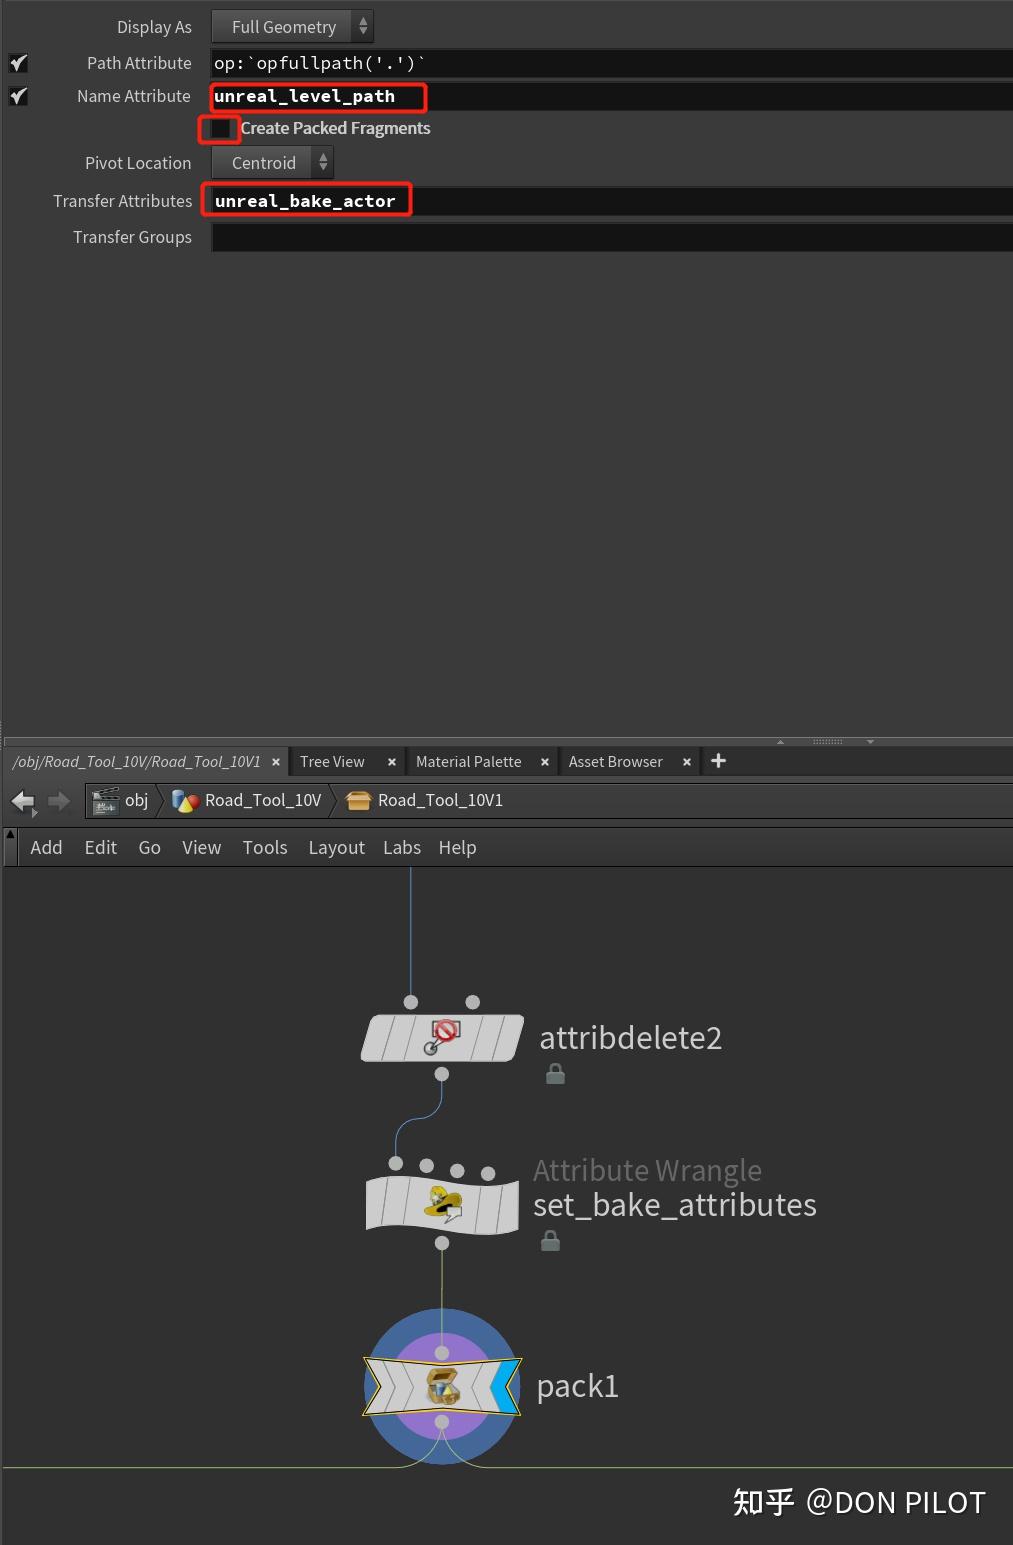1013x1545 pixels.
Task: Close the Tree View tab
Action: pos(392,762)
